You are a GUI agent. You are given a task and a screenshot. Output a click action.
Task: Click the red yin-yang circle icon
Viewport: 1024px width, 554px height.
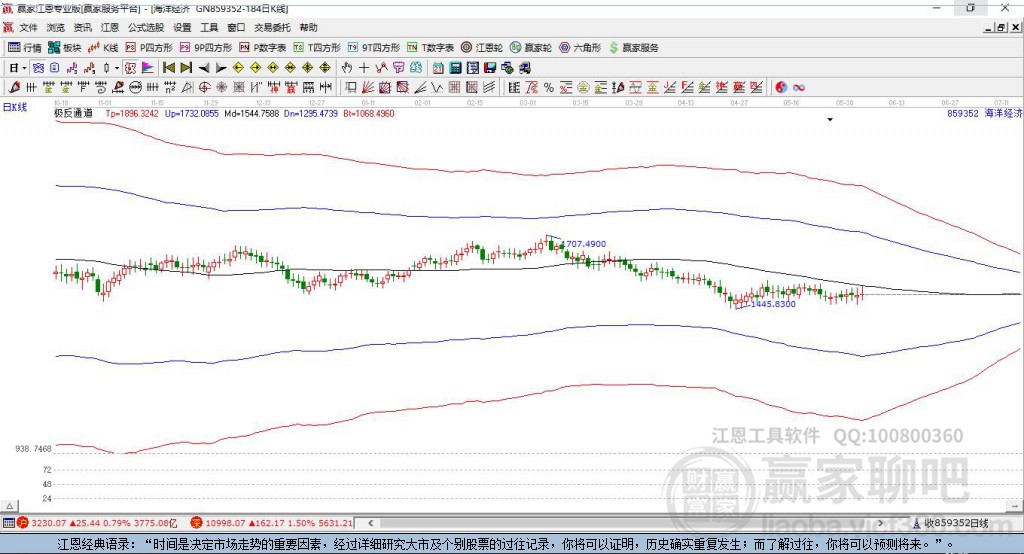[781, 88]
